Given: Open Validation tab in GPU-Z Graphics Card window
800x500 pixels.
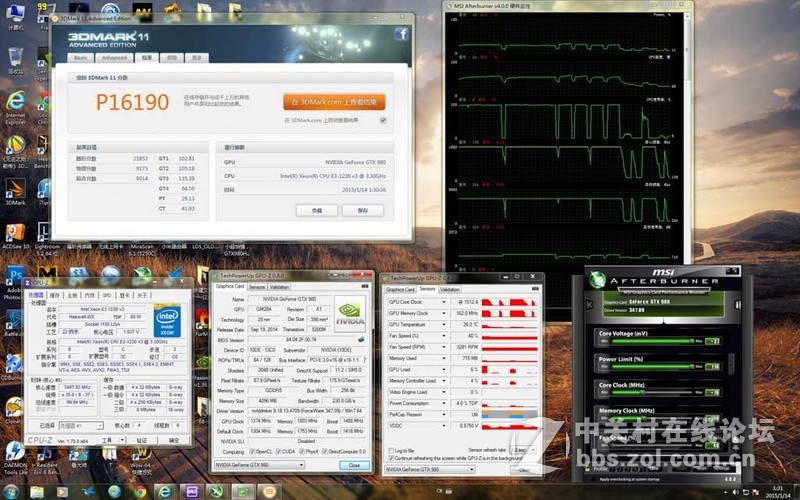Looking at the screenshot, I should pyautogui.click(x=279, y=287).
